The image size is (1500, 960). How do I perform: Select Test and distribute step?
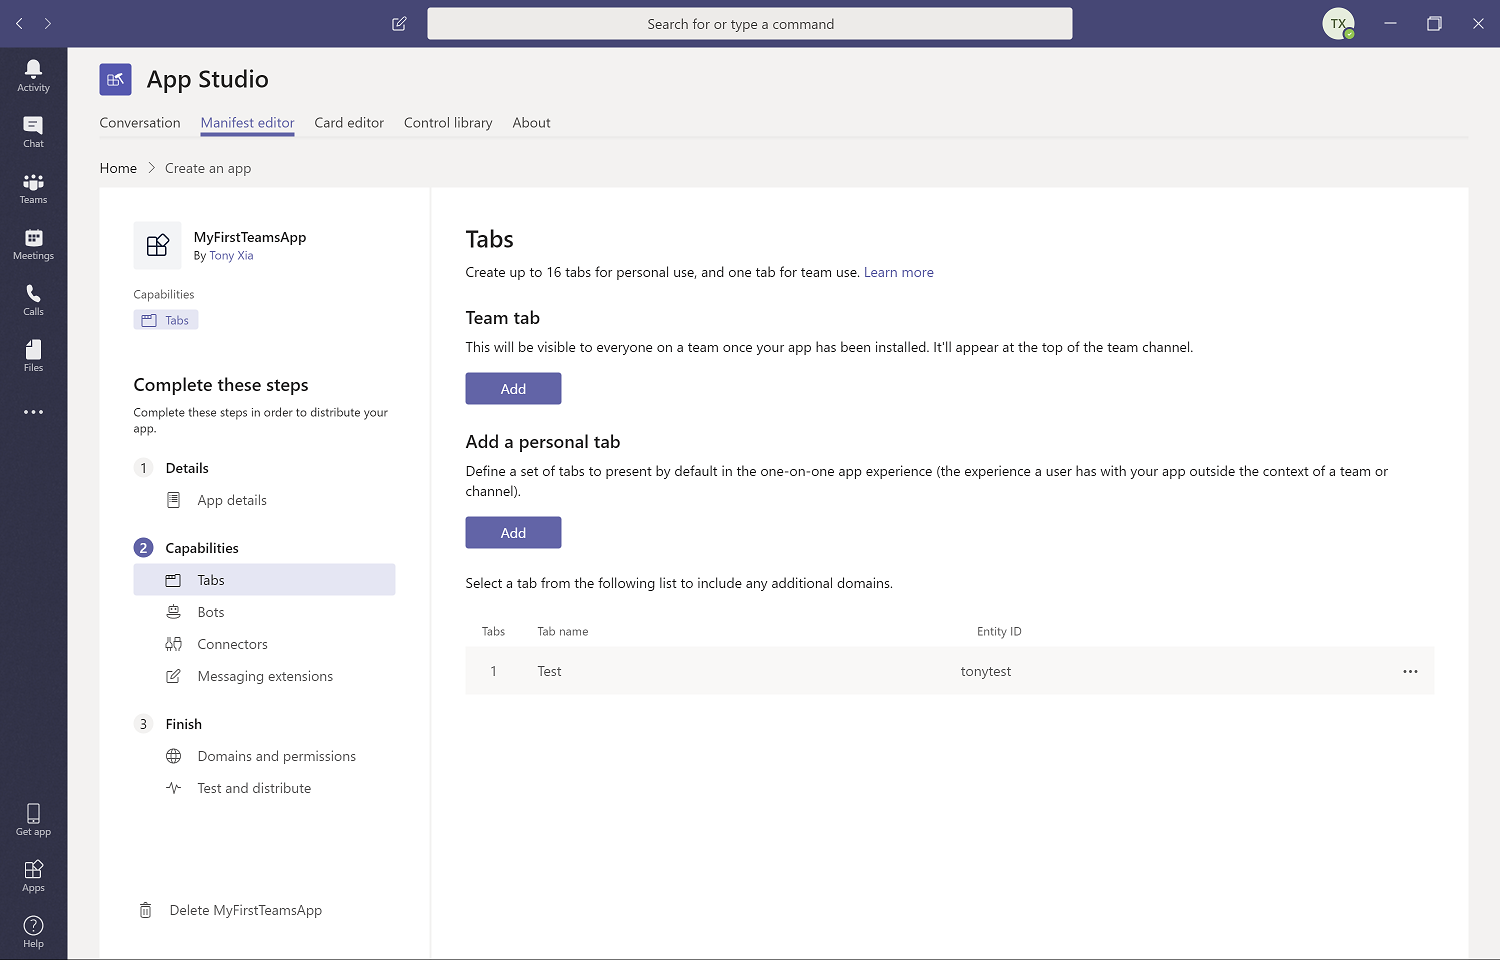(x=254, y=788)
